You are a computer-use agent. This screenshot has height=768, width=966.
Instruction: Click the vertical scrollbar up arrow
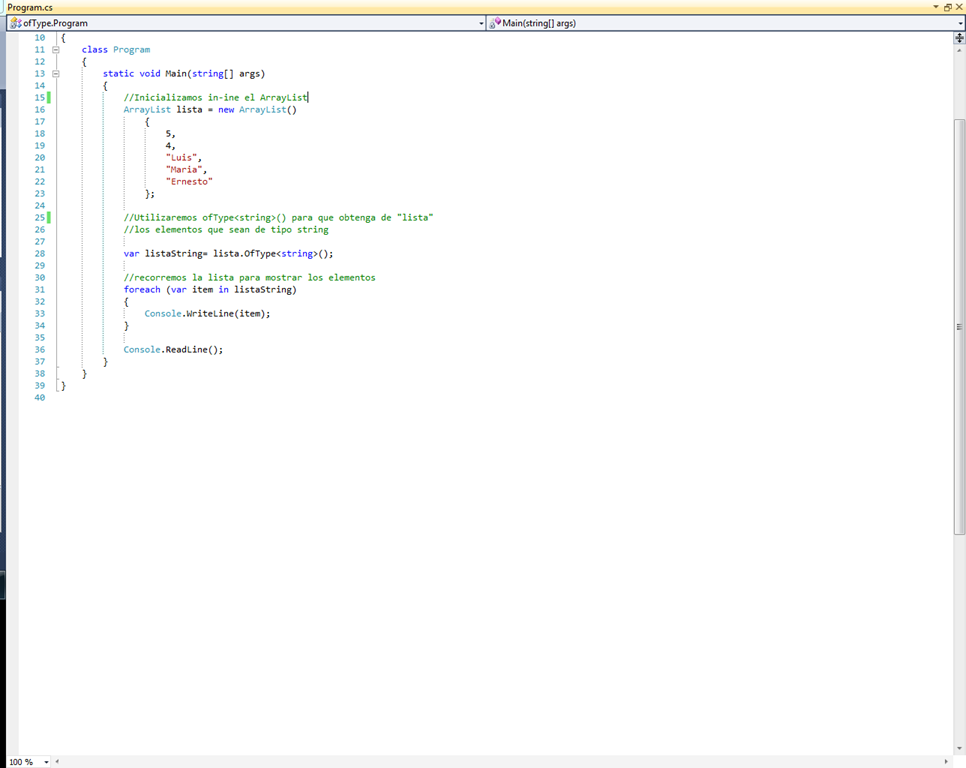point(960,48)
